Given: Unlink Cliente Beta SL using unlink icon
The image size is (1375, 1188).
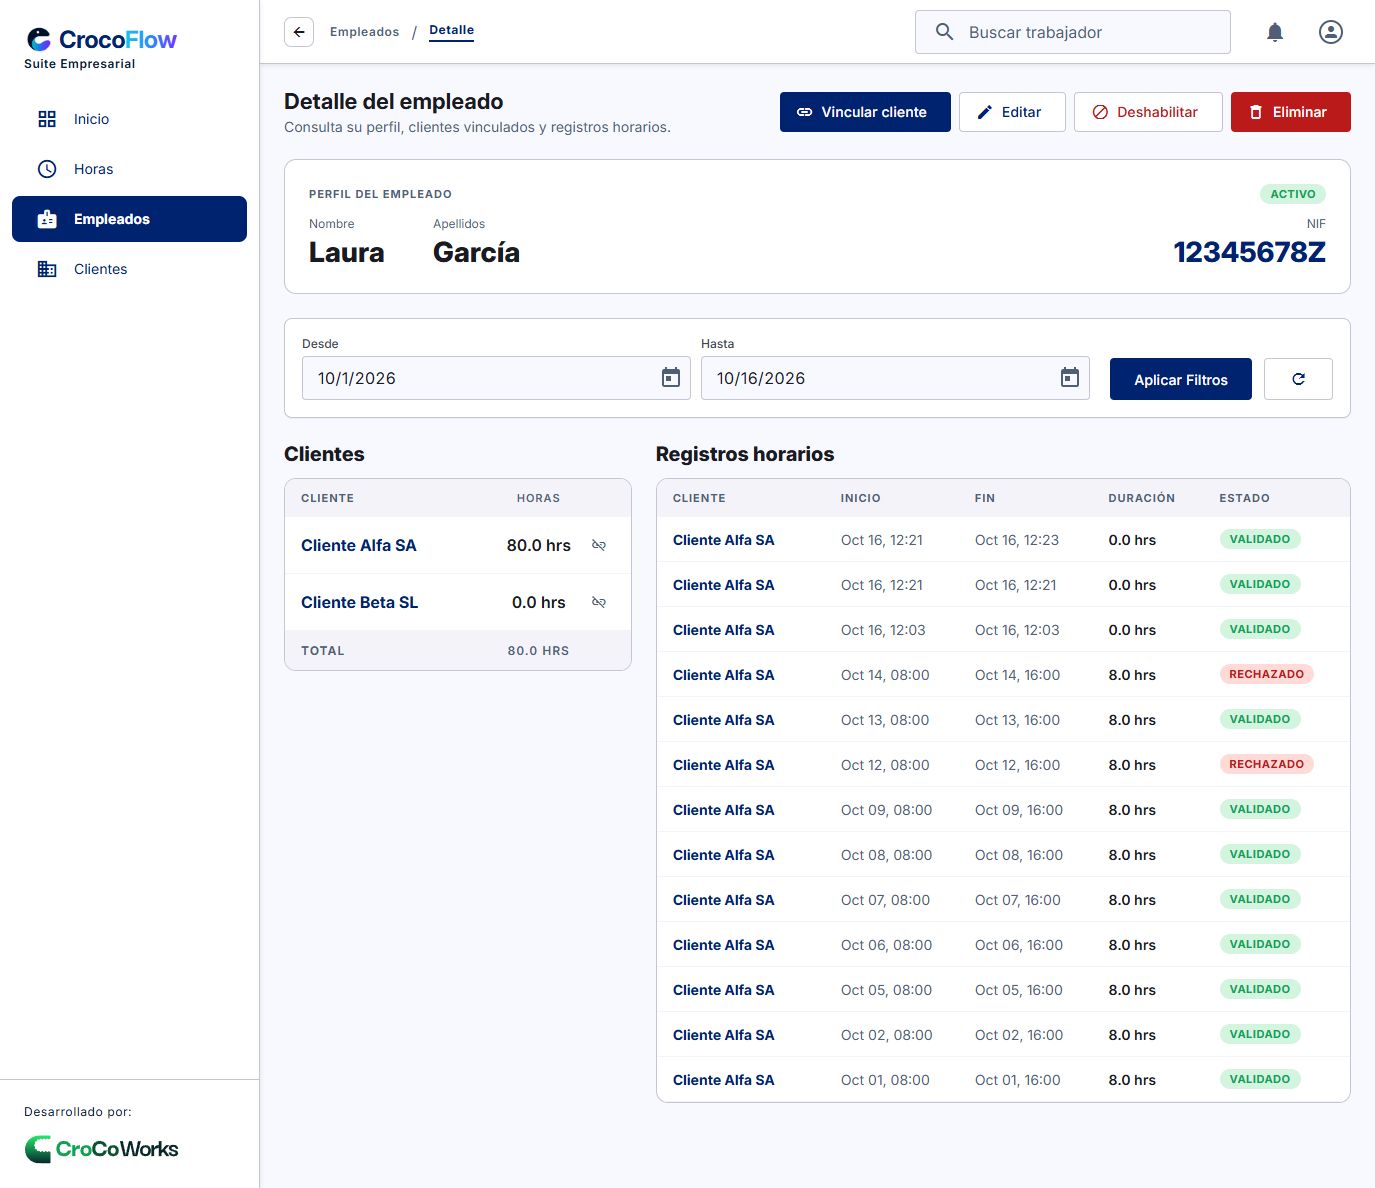Looking at the screenshot, I should point(599,602).
